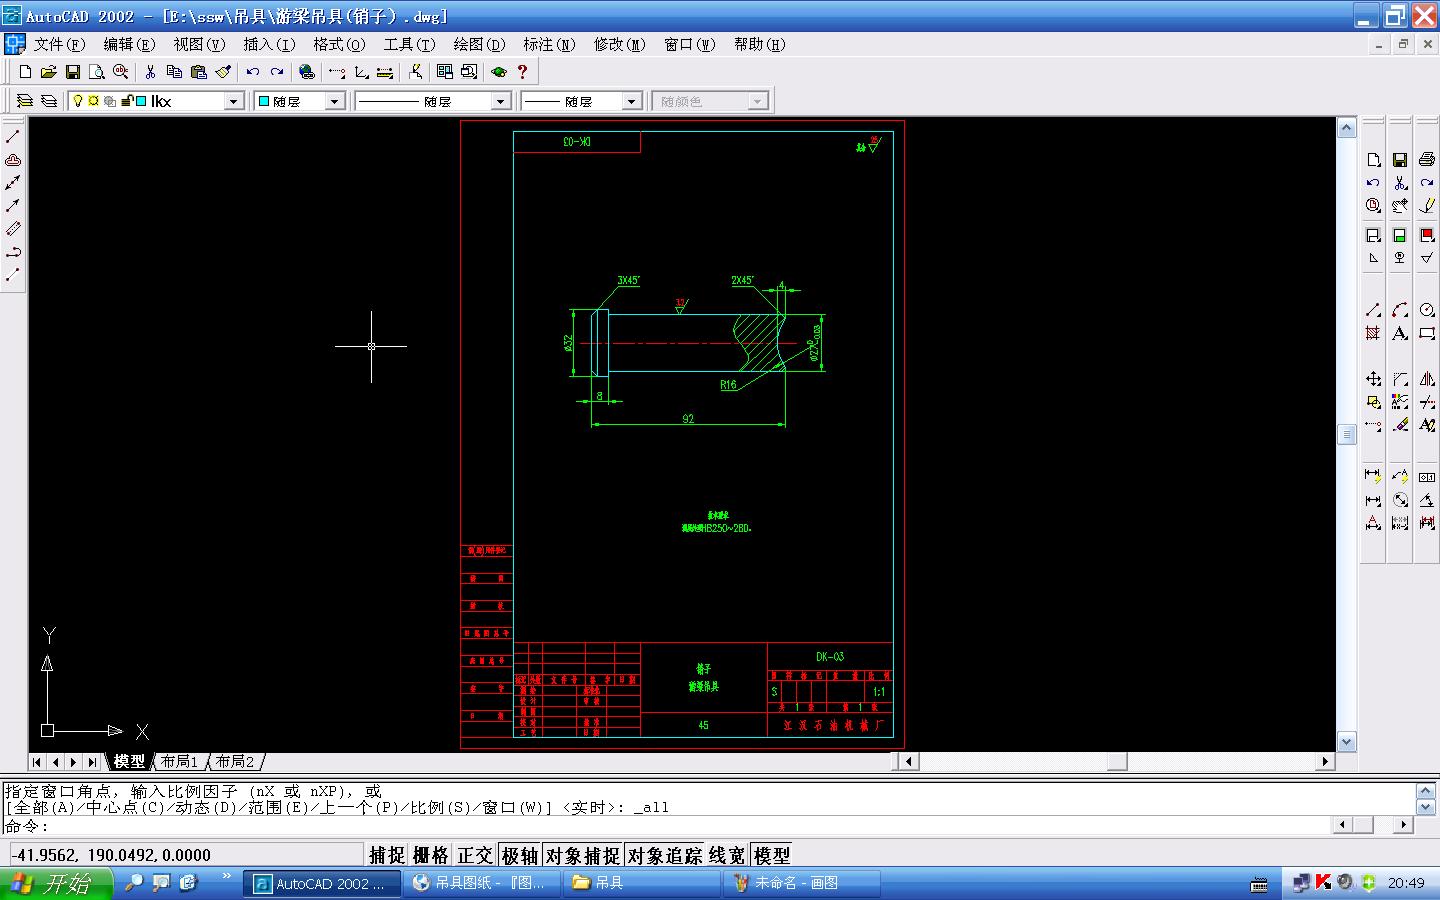
Task: Open 文件(F) menu
Action: (x=59, y=44)
